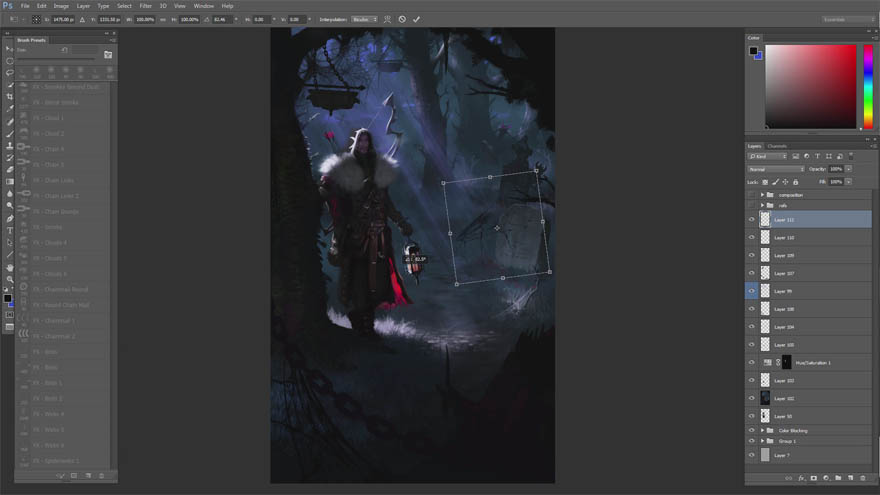Switch to the Channels tab
This screenshot has width=880, height=495.
point(777,146)
